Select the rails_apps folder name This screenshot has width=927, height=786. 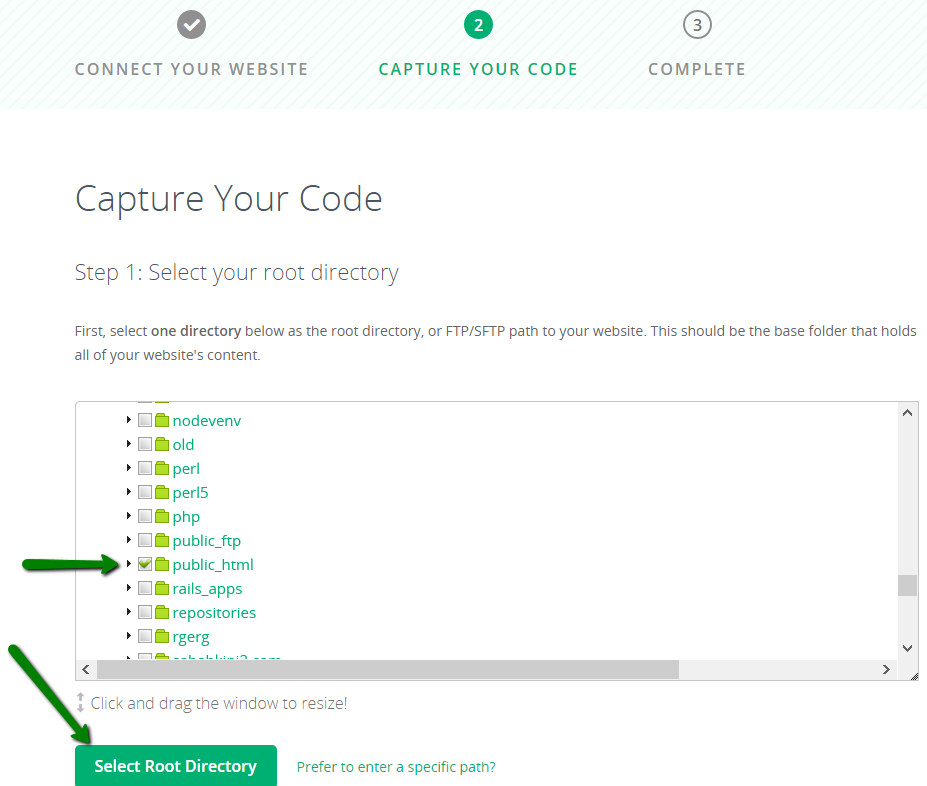tap(208, 589)
